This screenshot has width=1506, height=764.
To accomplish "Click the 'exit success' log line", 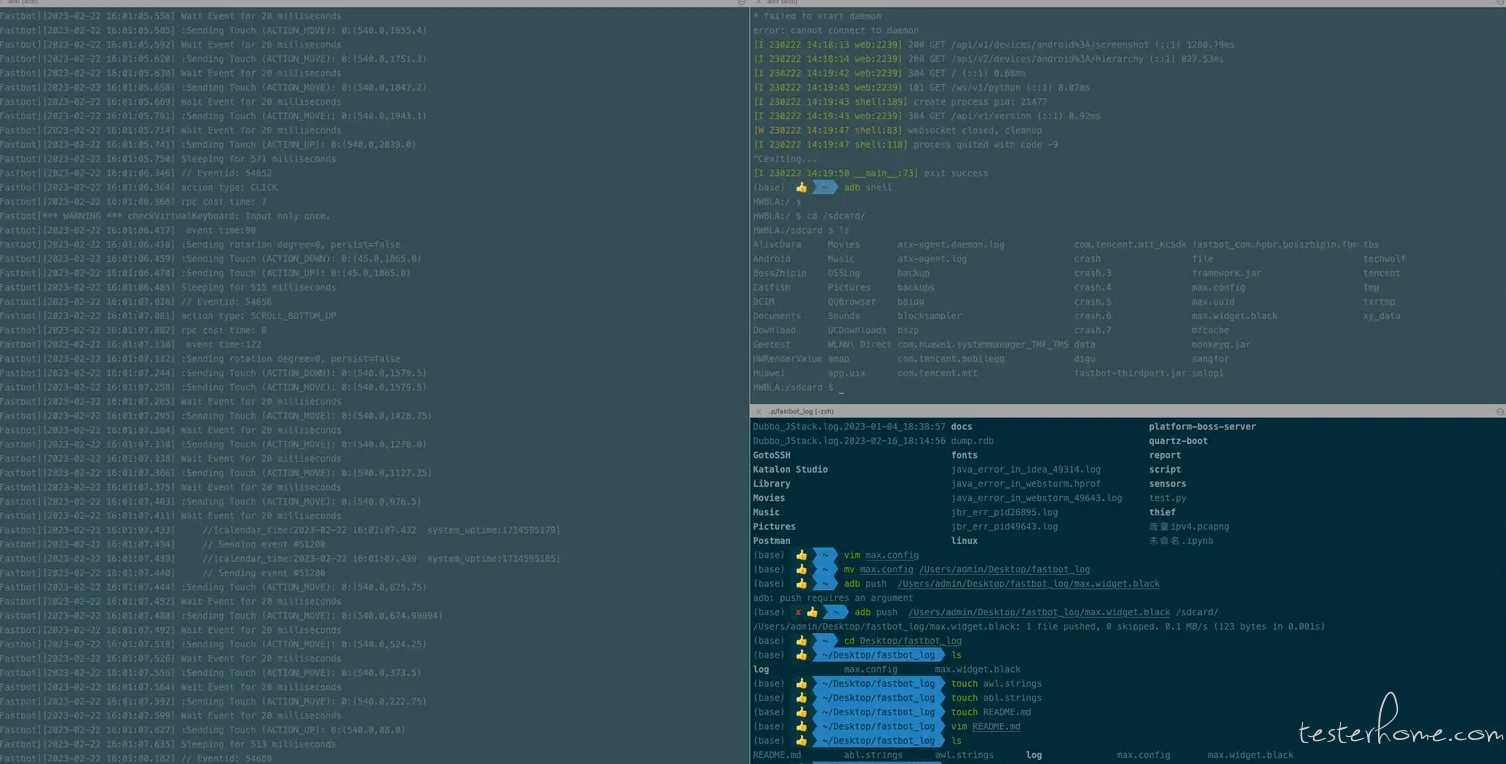I will click(870, 173).
